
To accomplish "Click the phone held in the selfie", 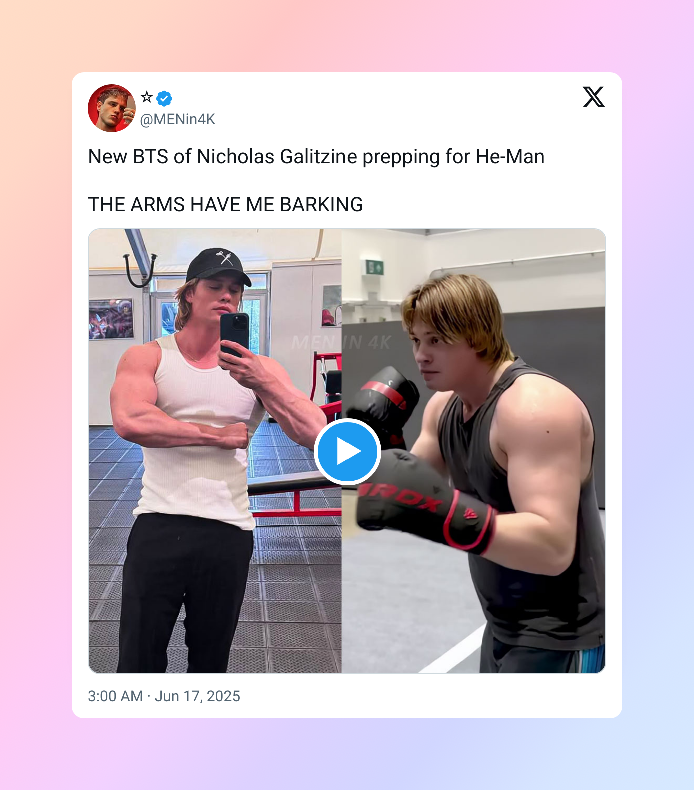I will [x=234, y=334].
